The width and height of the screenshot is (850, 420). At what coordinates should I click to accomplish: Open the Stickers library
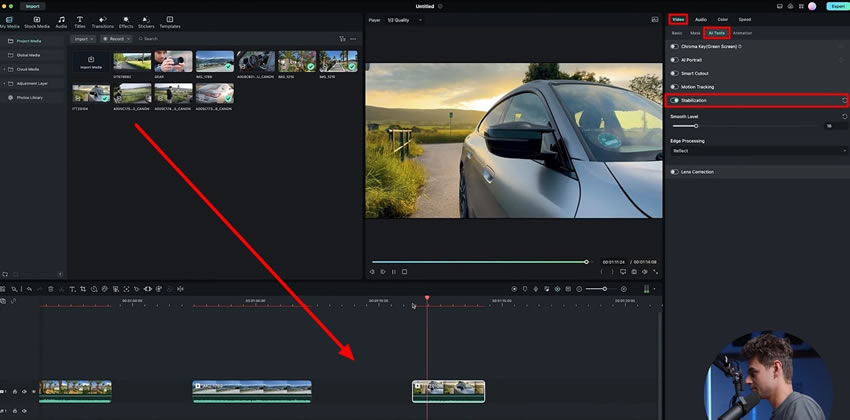pos(146,22)
